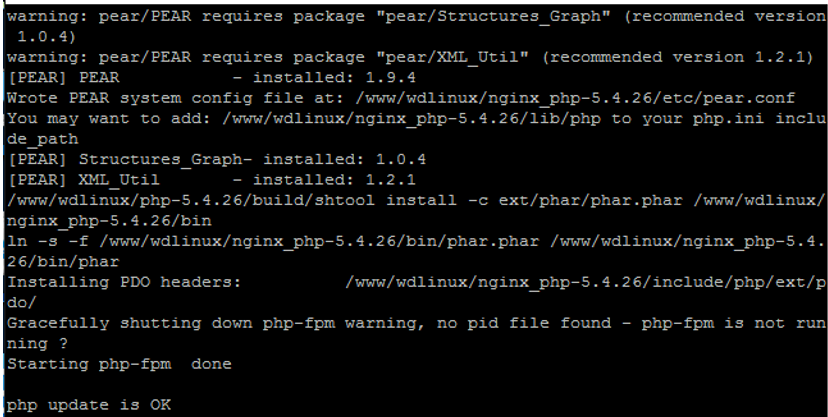Click the 'Installing PDO headers:' text
828x417 pixels.
(x=124, y=282)
